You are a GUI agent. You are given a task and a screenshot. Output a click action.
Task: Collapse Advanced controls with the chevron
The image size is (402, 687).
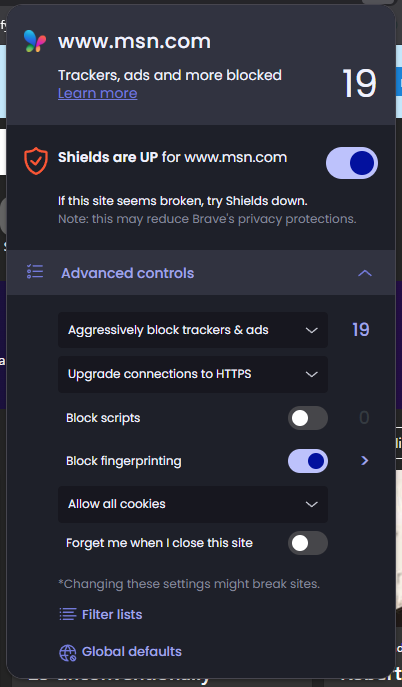coord(365,273)
